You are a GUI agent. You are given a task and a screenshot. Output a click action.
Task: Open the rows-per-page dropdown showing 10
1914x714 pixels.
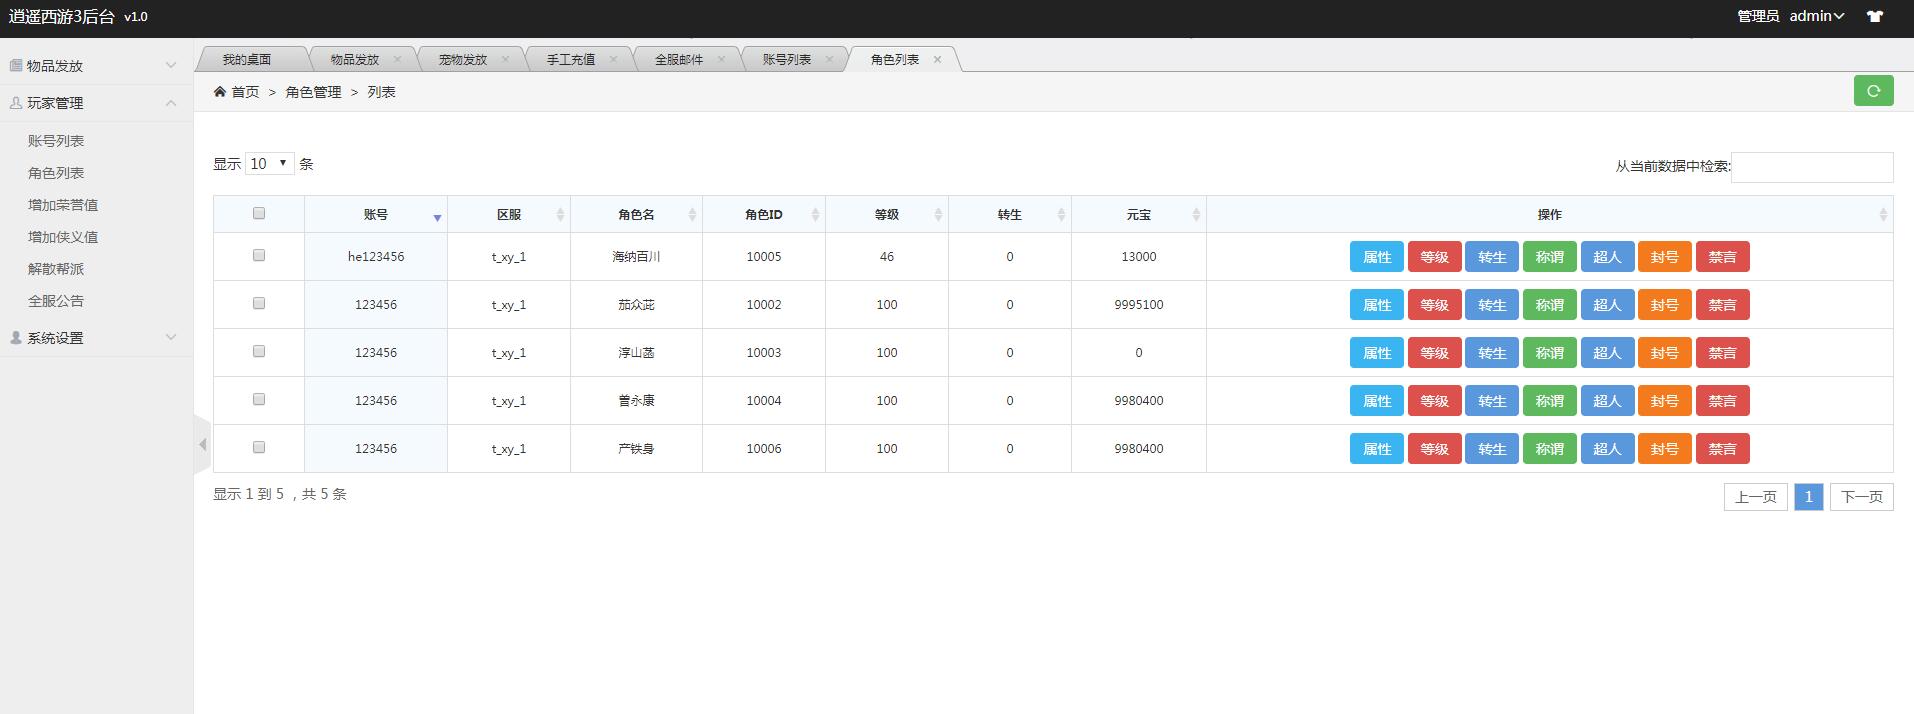coord(269,164)
